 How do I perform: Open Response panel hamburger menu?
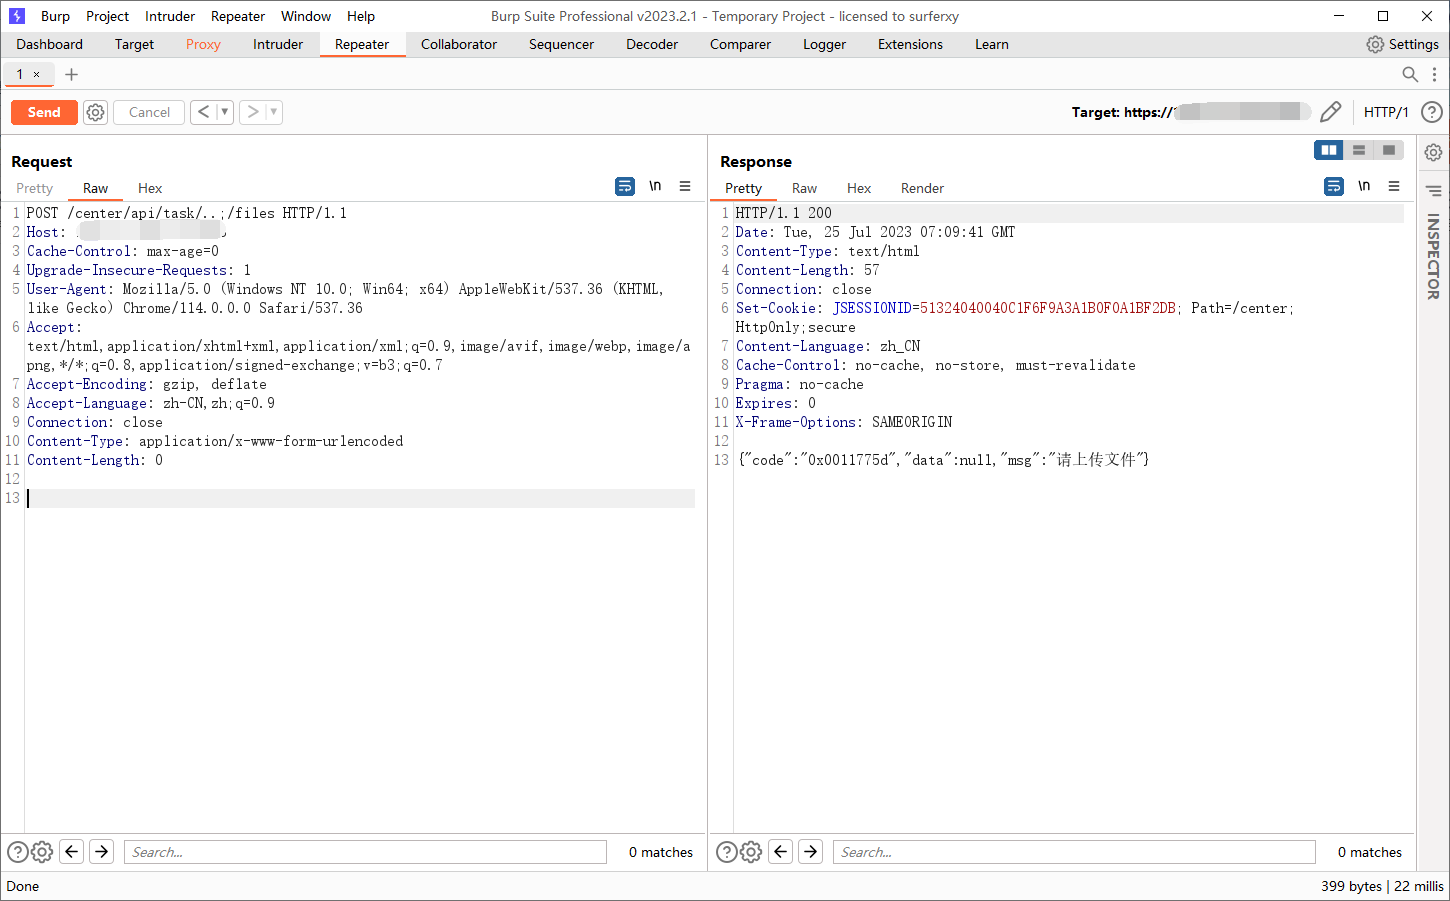point(1394,186)
